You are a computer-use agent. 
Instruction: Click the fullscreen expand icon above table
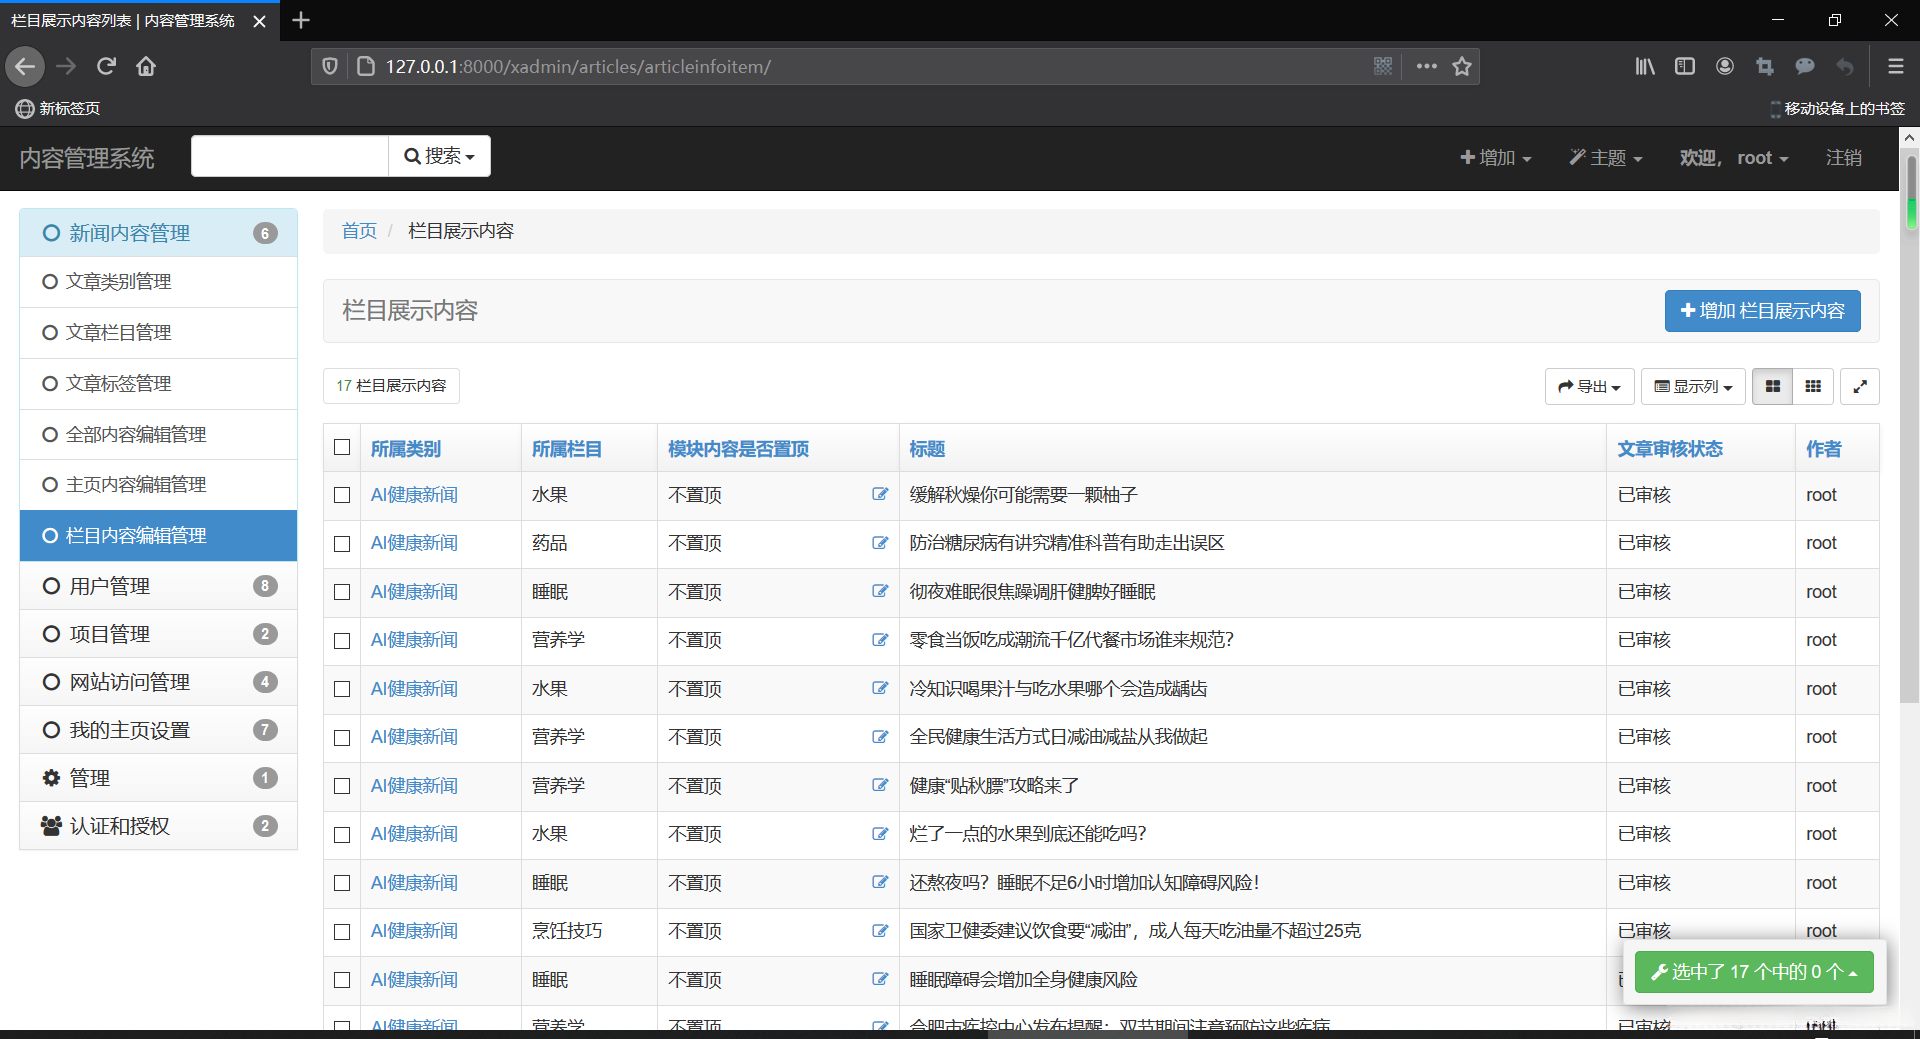coord(1859,386)
